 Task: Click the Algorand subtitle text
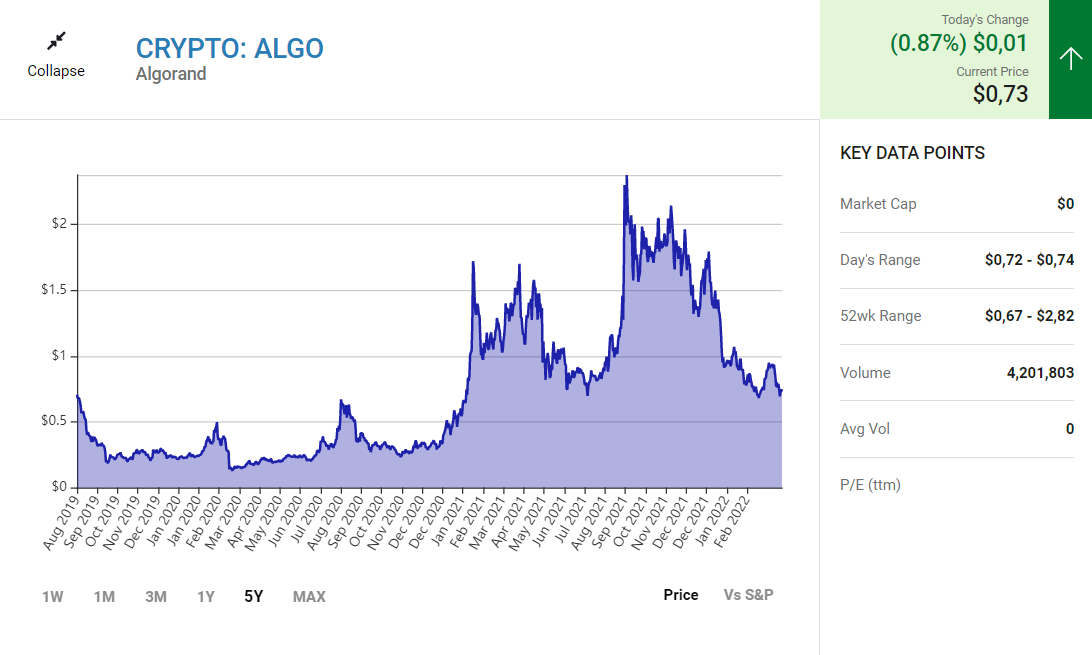(x=171, y=74)
